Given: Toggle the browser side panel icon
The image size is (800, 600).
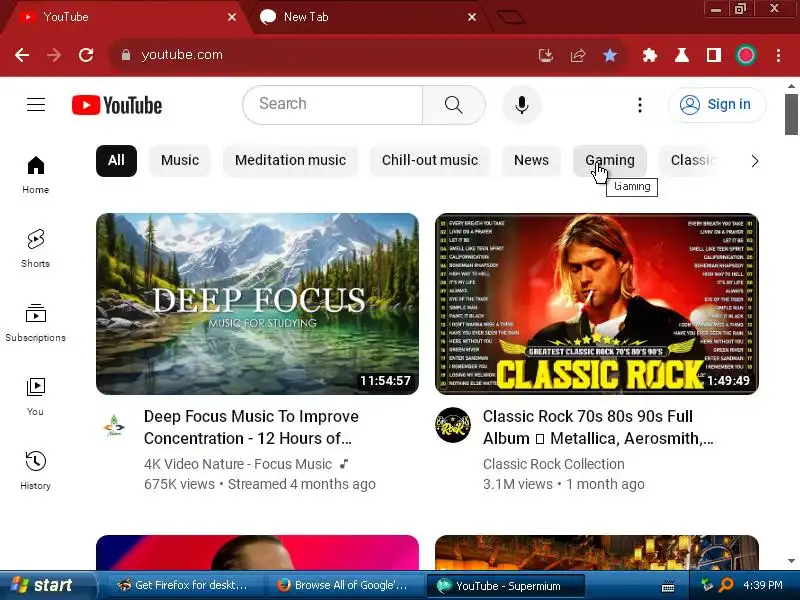Looking at the screenshot, I should coord(714,55).
